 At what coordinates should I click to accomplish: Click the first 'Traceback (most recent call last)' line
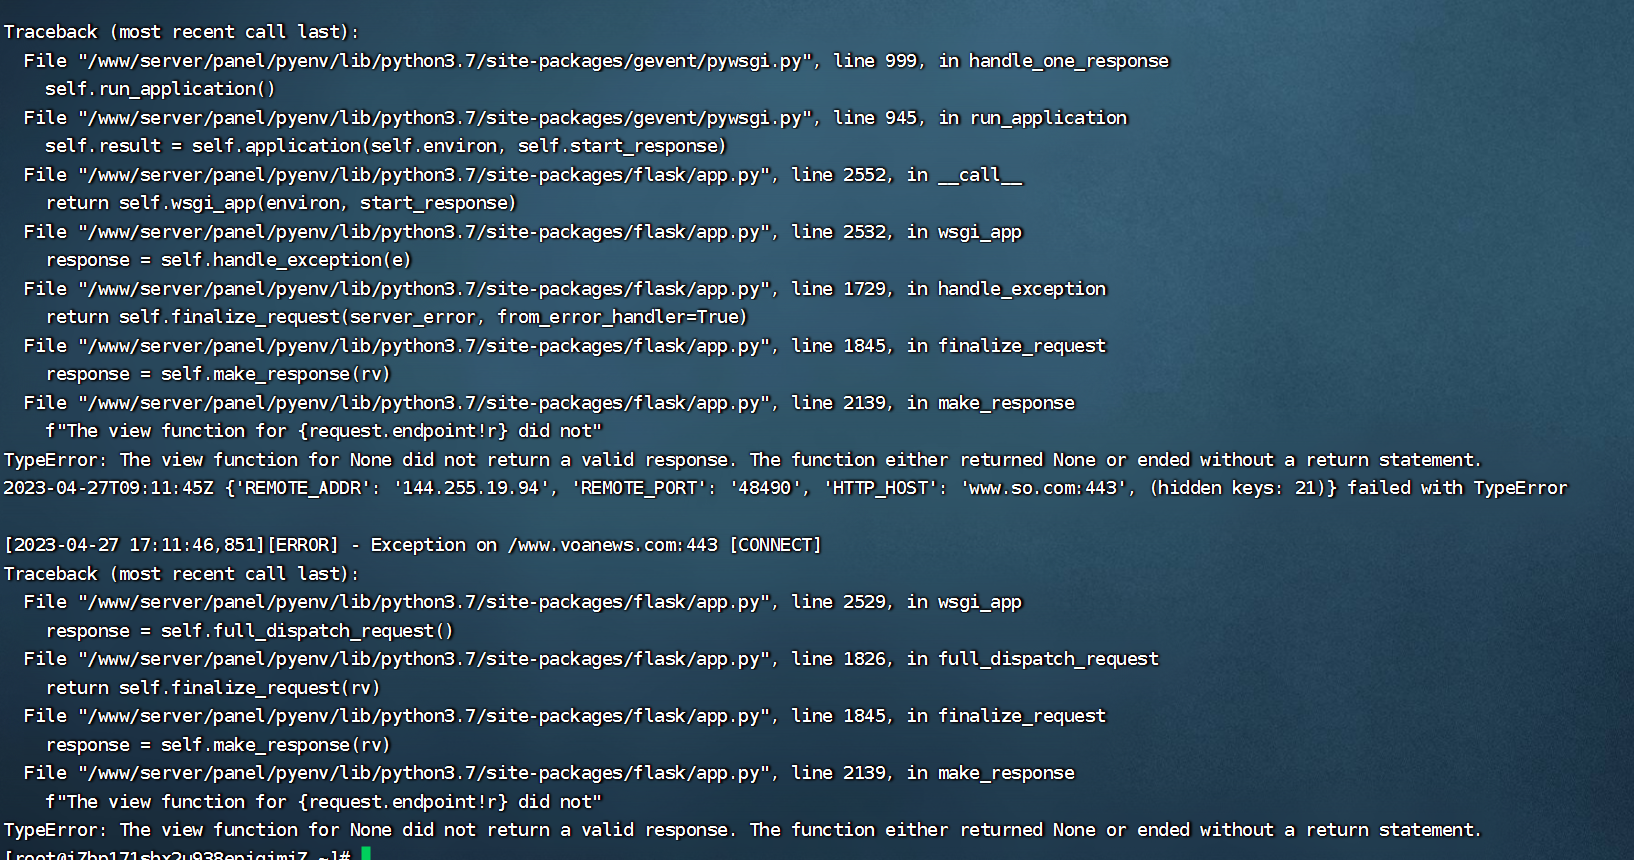coord(181,32)
